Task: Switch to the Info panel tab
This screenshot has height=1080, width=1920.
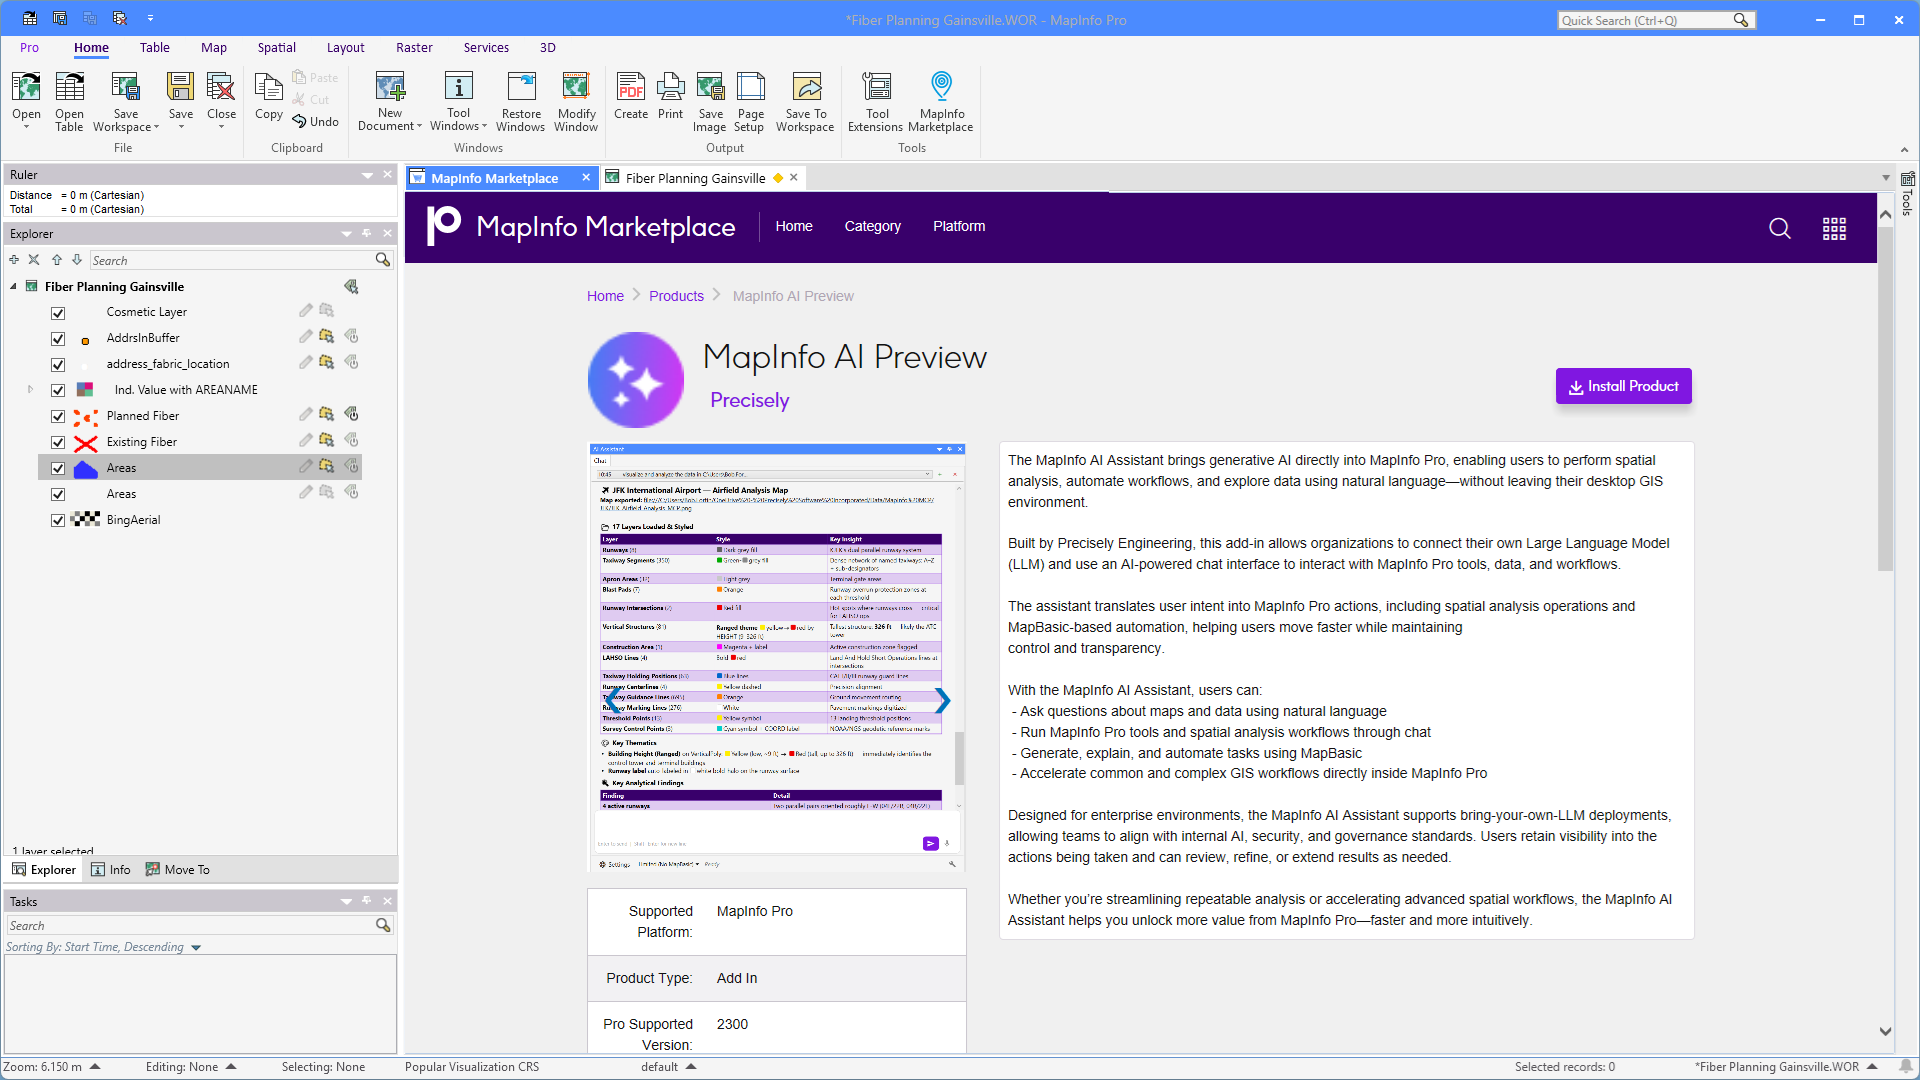Action: 111,870
